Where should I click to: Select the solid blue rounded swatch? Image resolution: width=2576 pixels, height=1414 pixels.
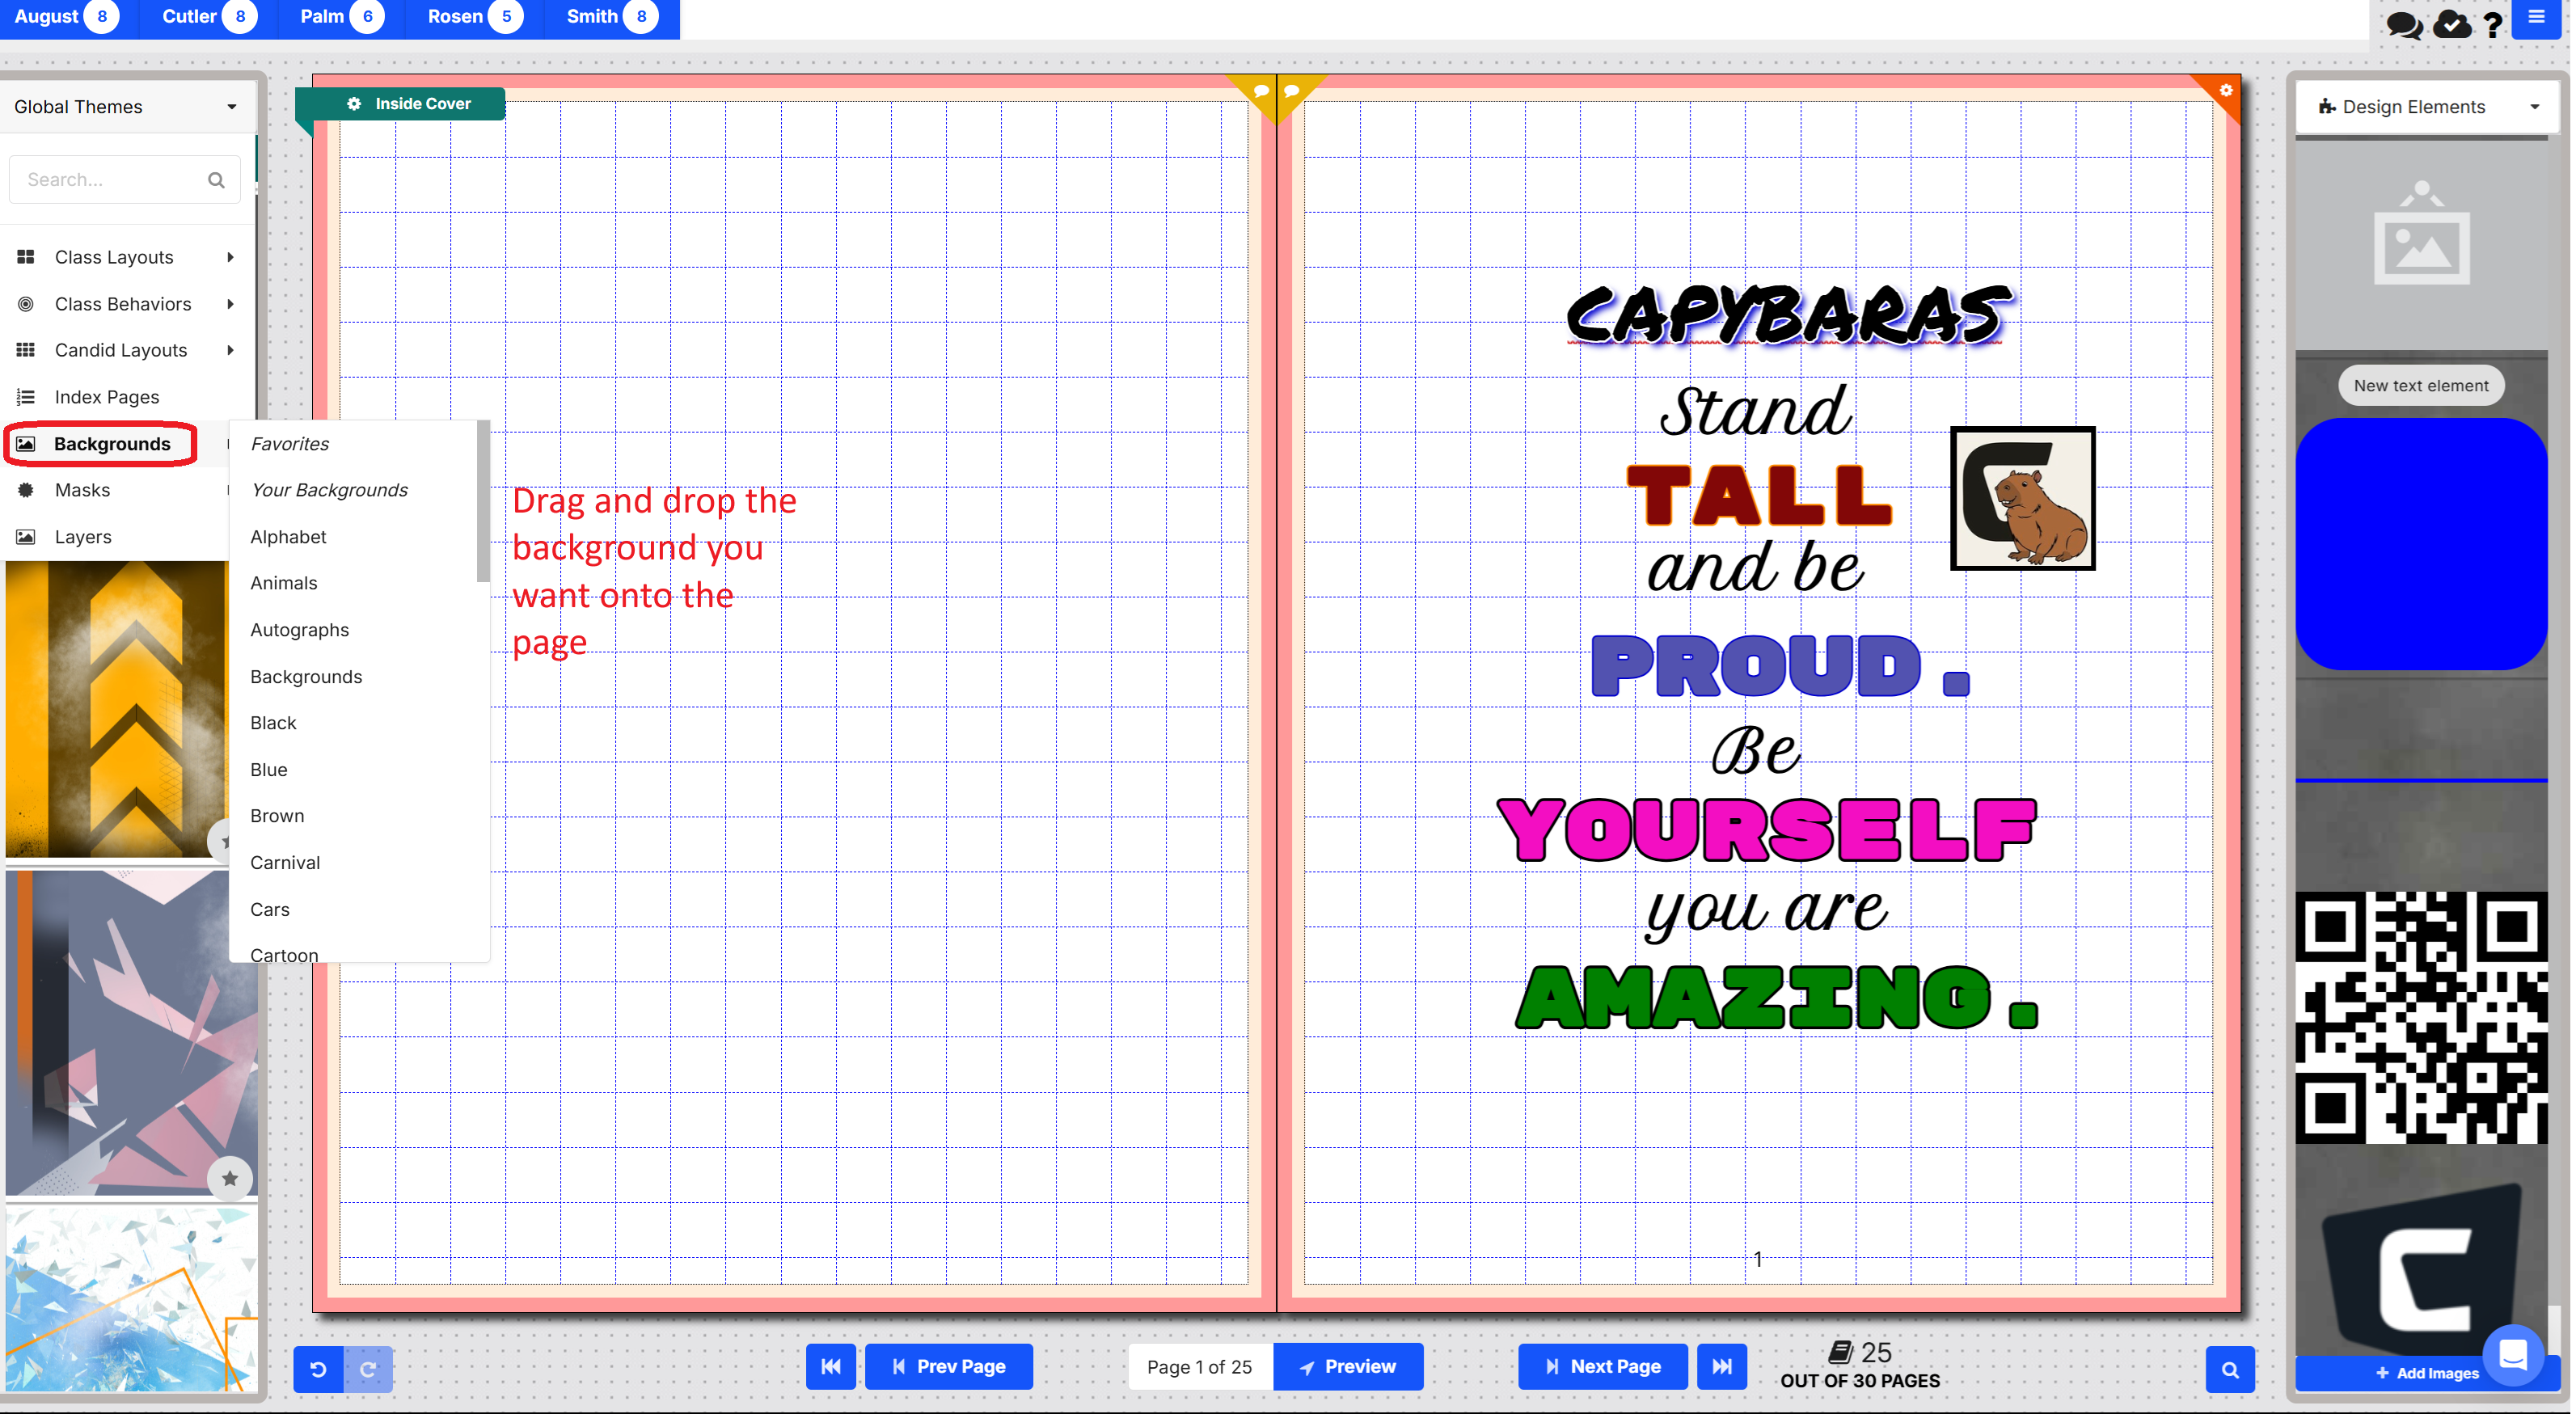click(2420, 544)
